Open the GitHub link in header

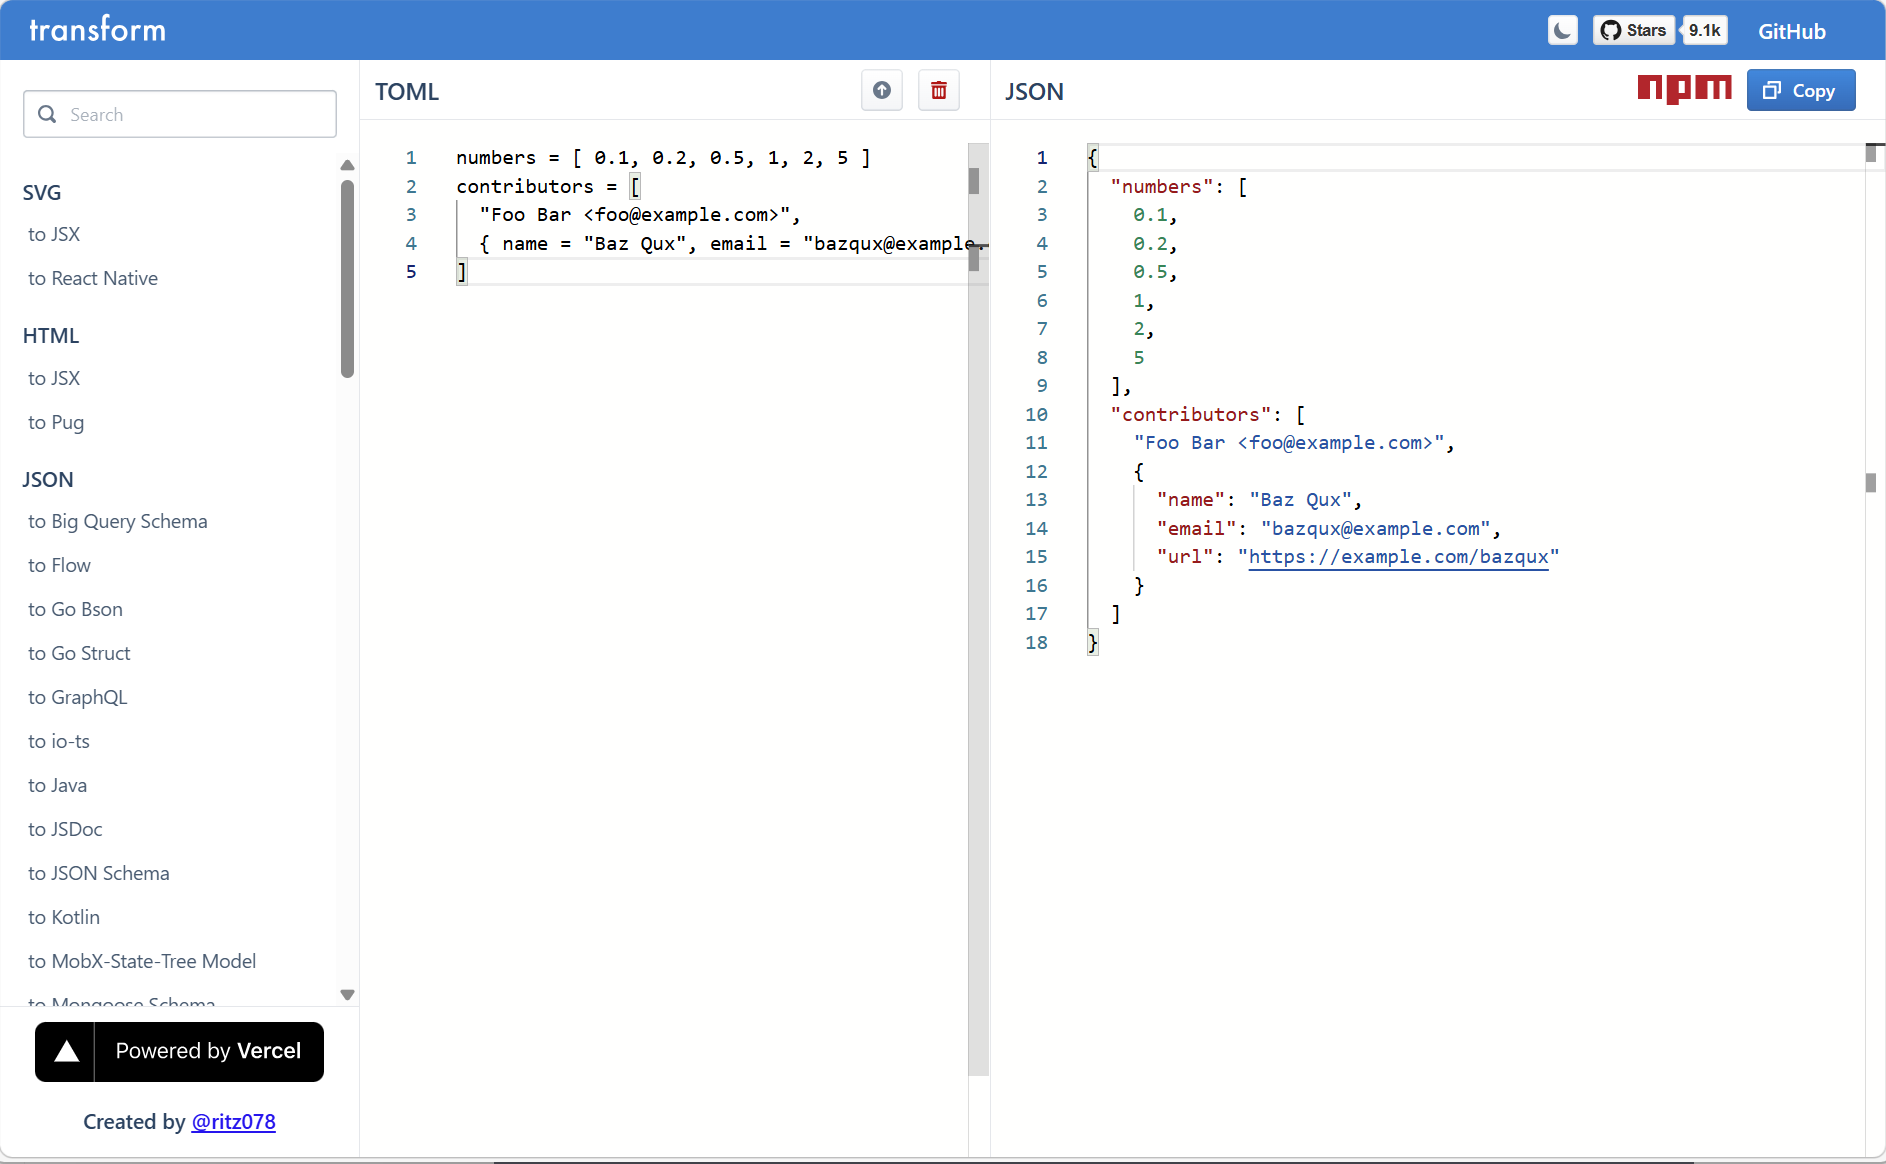[x=1791, y=31]
